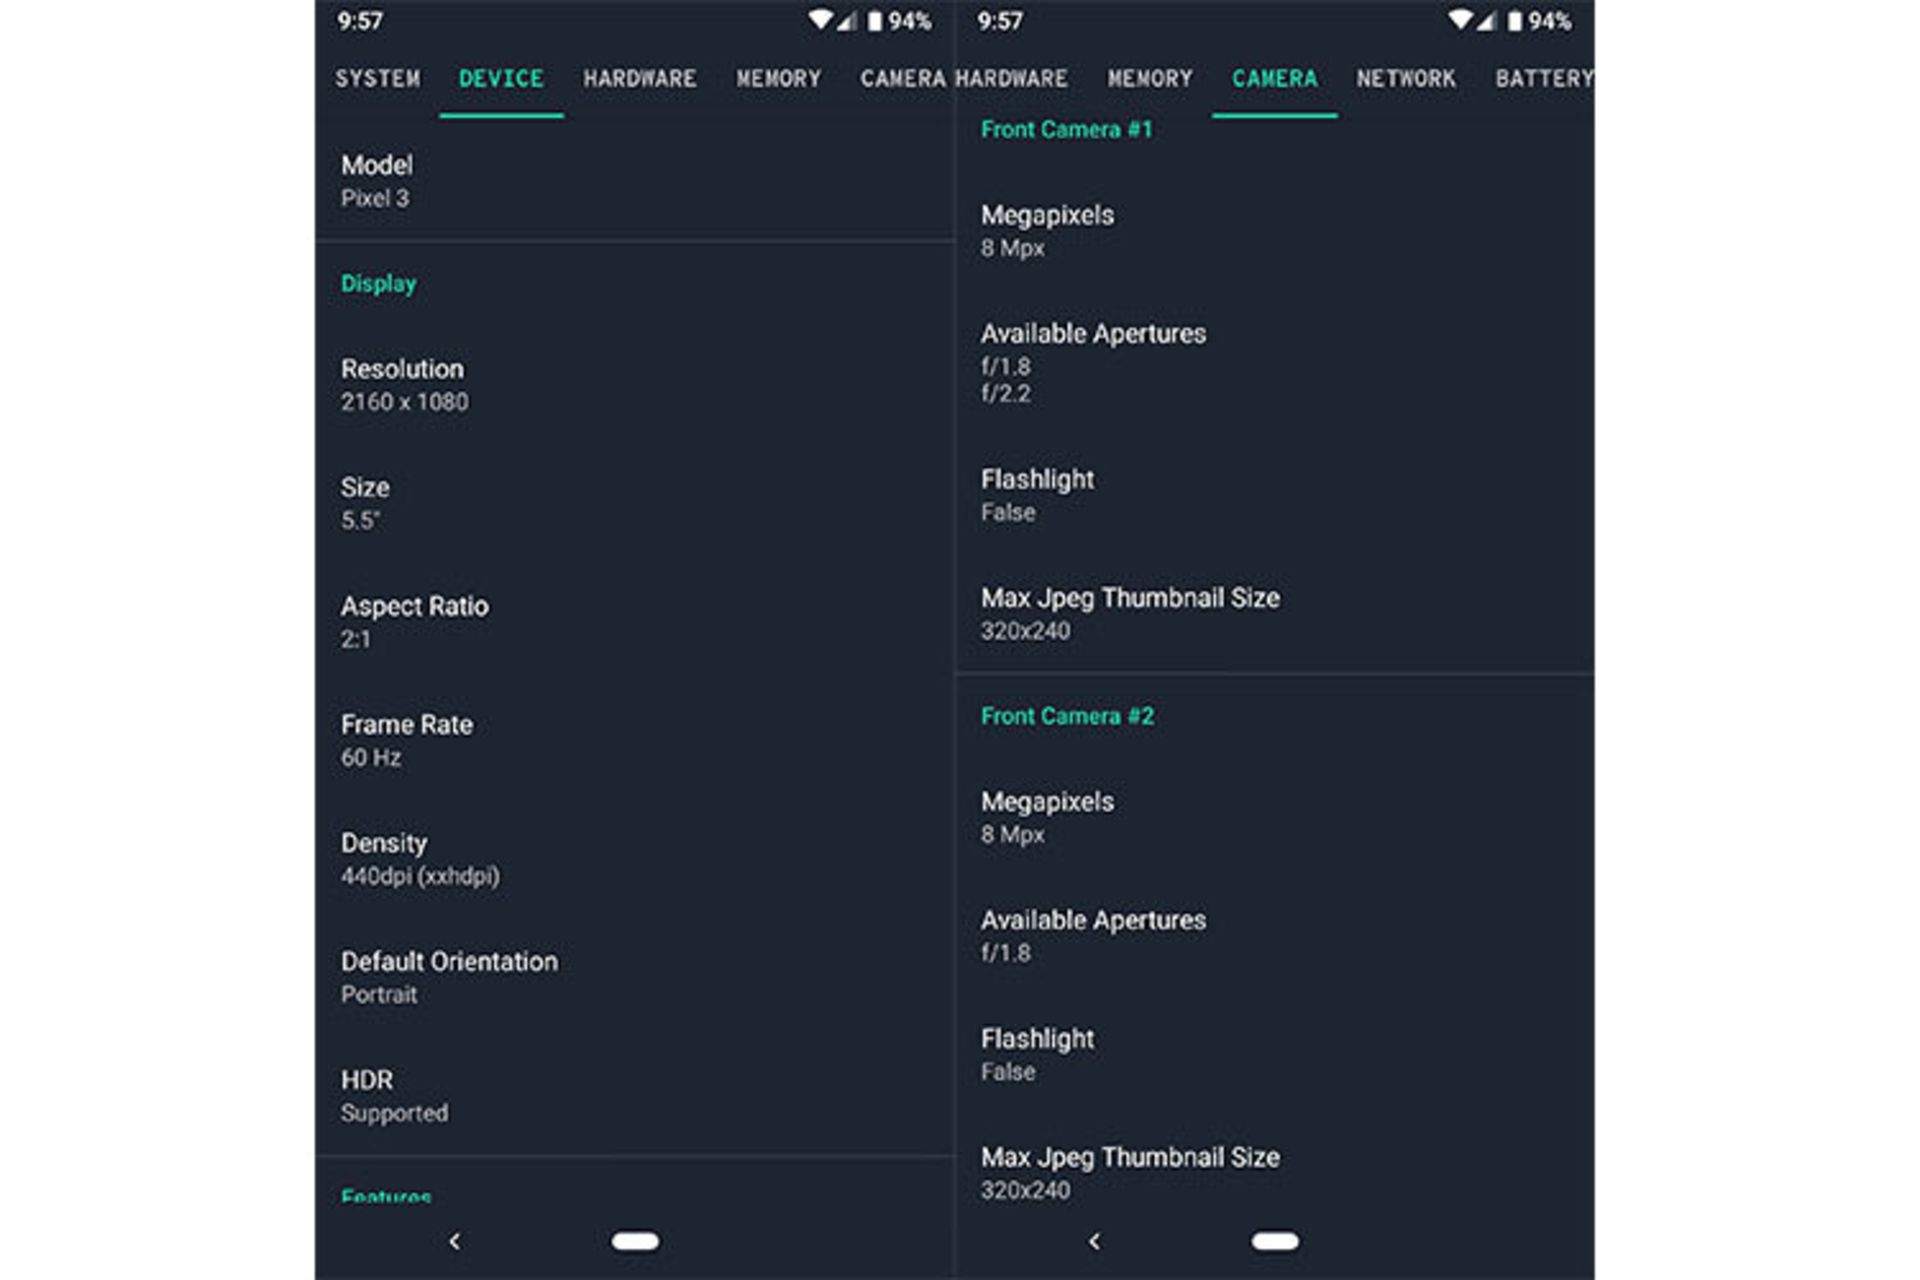This screenshot has width=1920, height=1280.
Task: Tap the battery icon on right screen
Action: click(x=1514, y=21)
